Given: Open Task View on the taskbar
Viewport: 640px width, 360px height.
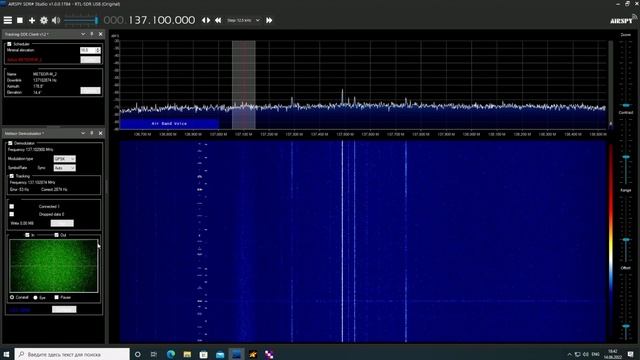Looking at the screenshot, I should 154,354.
